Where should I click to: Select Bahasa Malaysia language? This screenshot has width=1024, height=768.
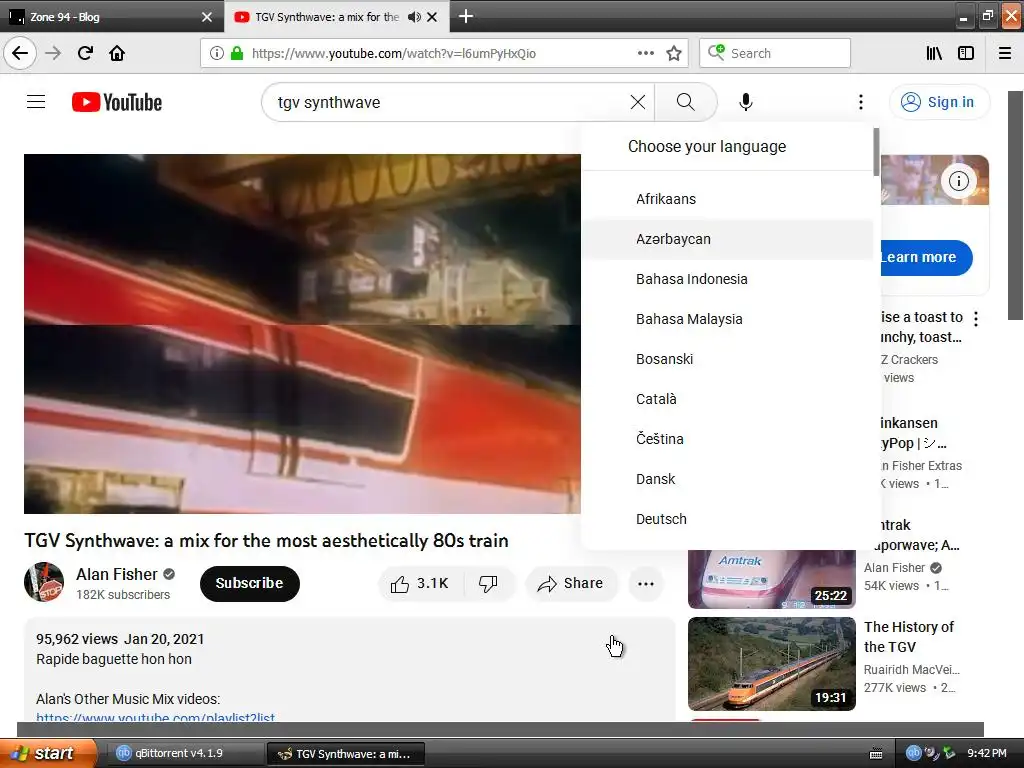(x=728, y=319)
